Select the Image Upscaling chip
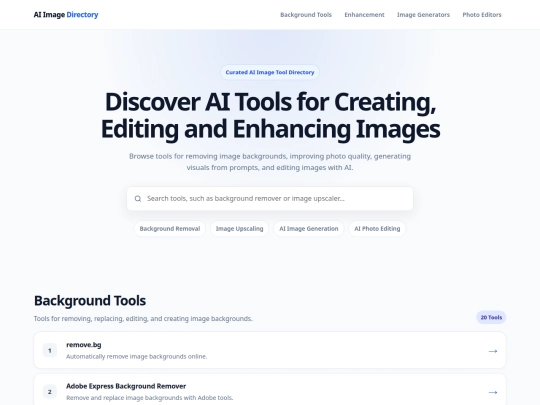Viewport: 540px width, 405px height. (239, 229)
